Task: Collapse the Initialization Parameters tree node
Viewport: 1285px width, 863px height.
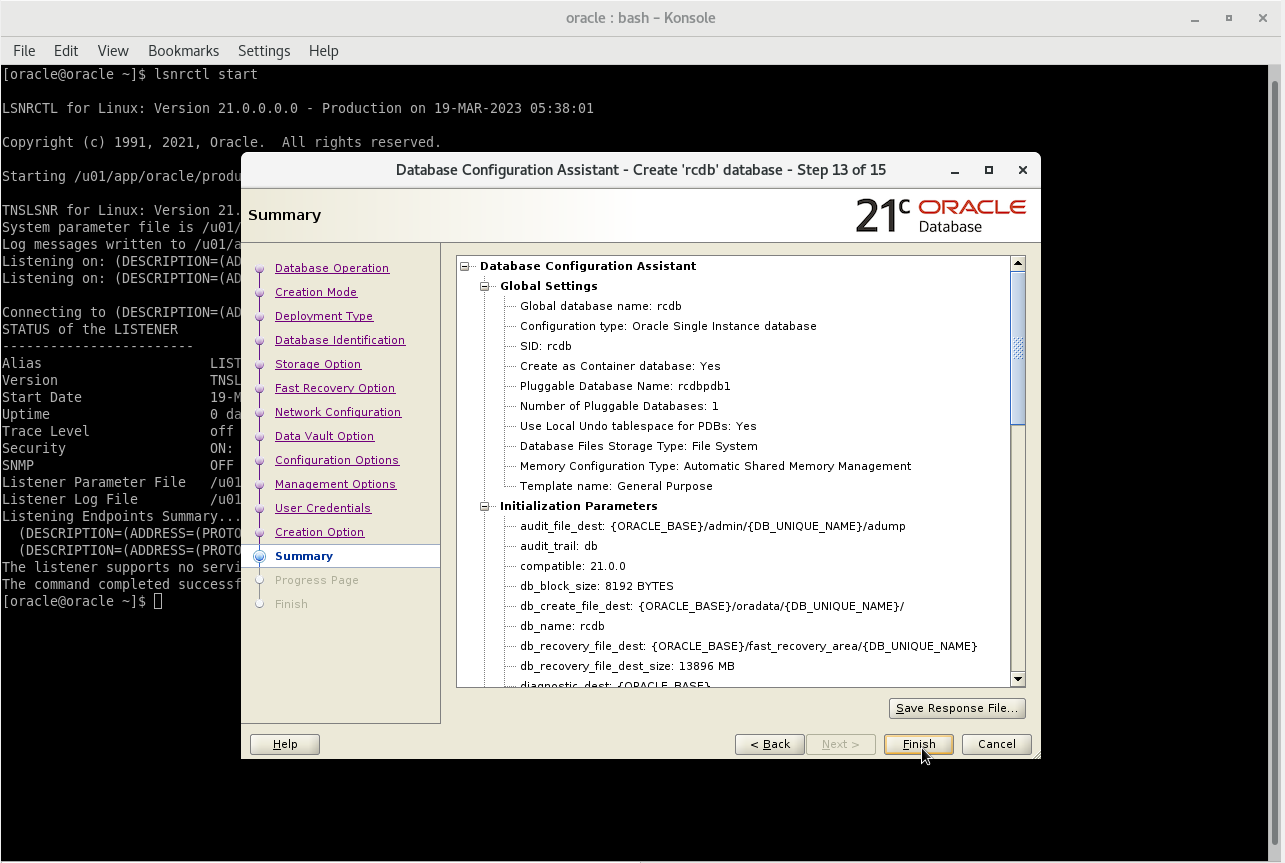Action: pos(485,506)
